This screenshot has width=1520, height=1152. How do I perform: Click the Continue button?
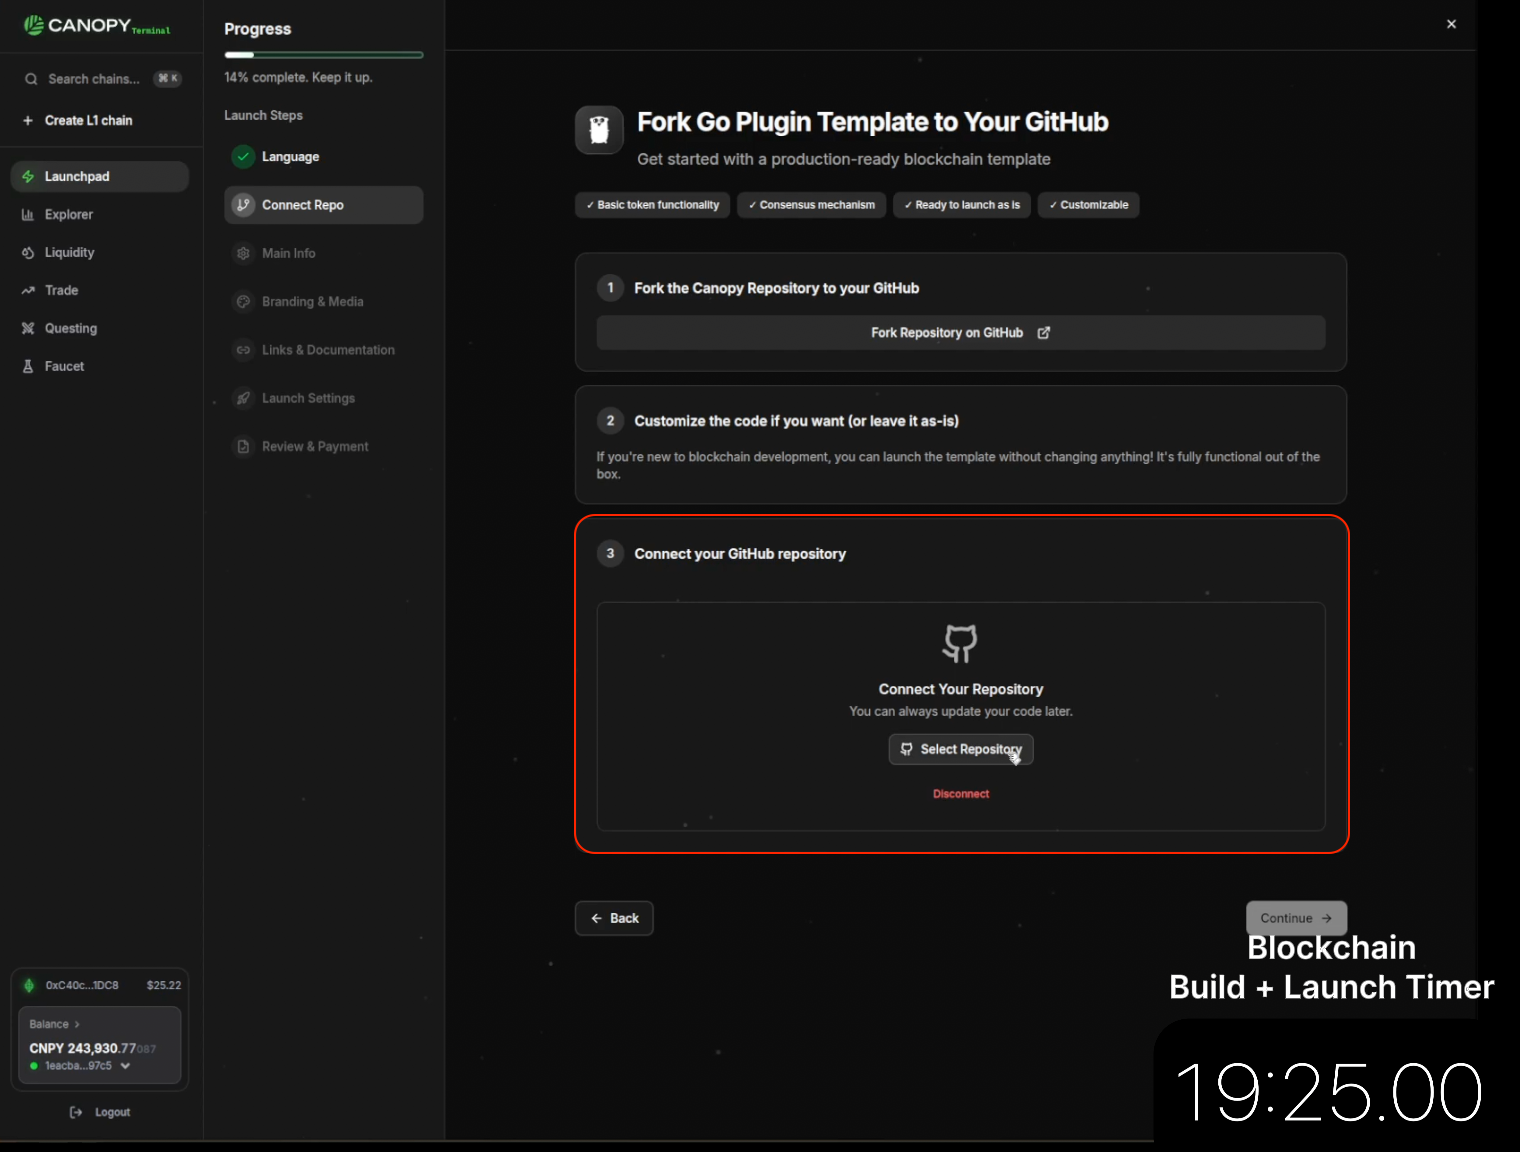point(1296,918)
